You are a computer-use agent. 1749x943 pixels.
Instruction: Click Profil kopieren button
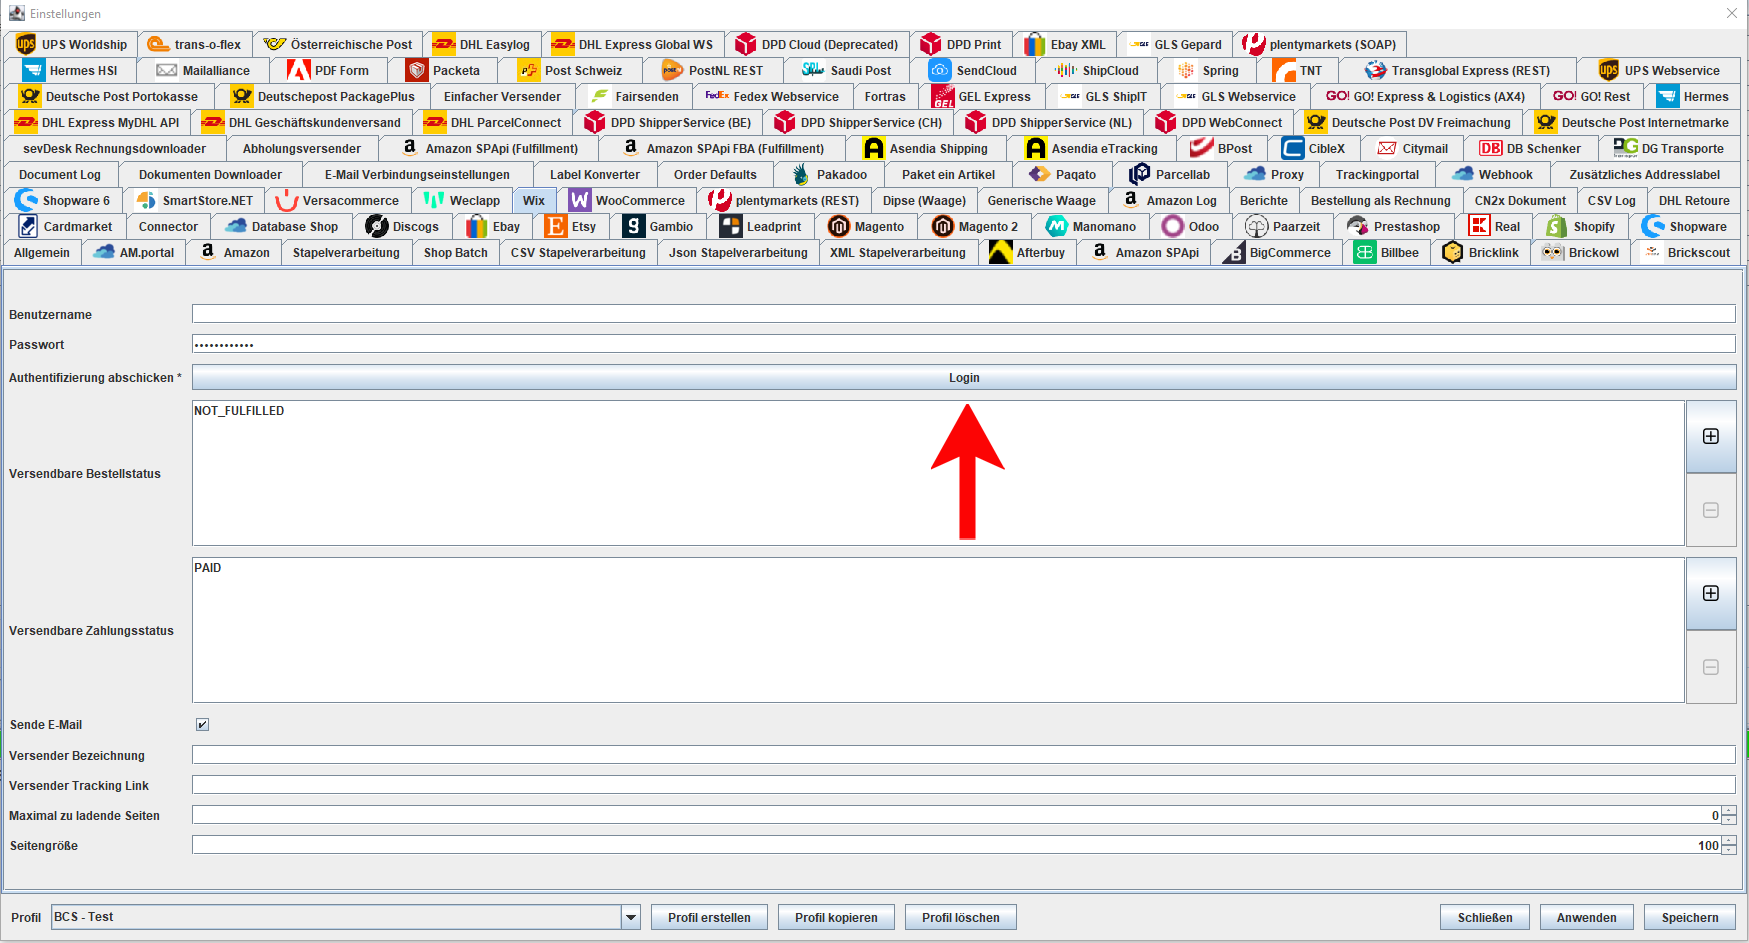[x=836, y=917]
